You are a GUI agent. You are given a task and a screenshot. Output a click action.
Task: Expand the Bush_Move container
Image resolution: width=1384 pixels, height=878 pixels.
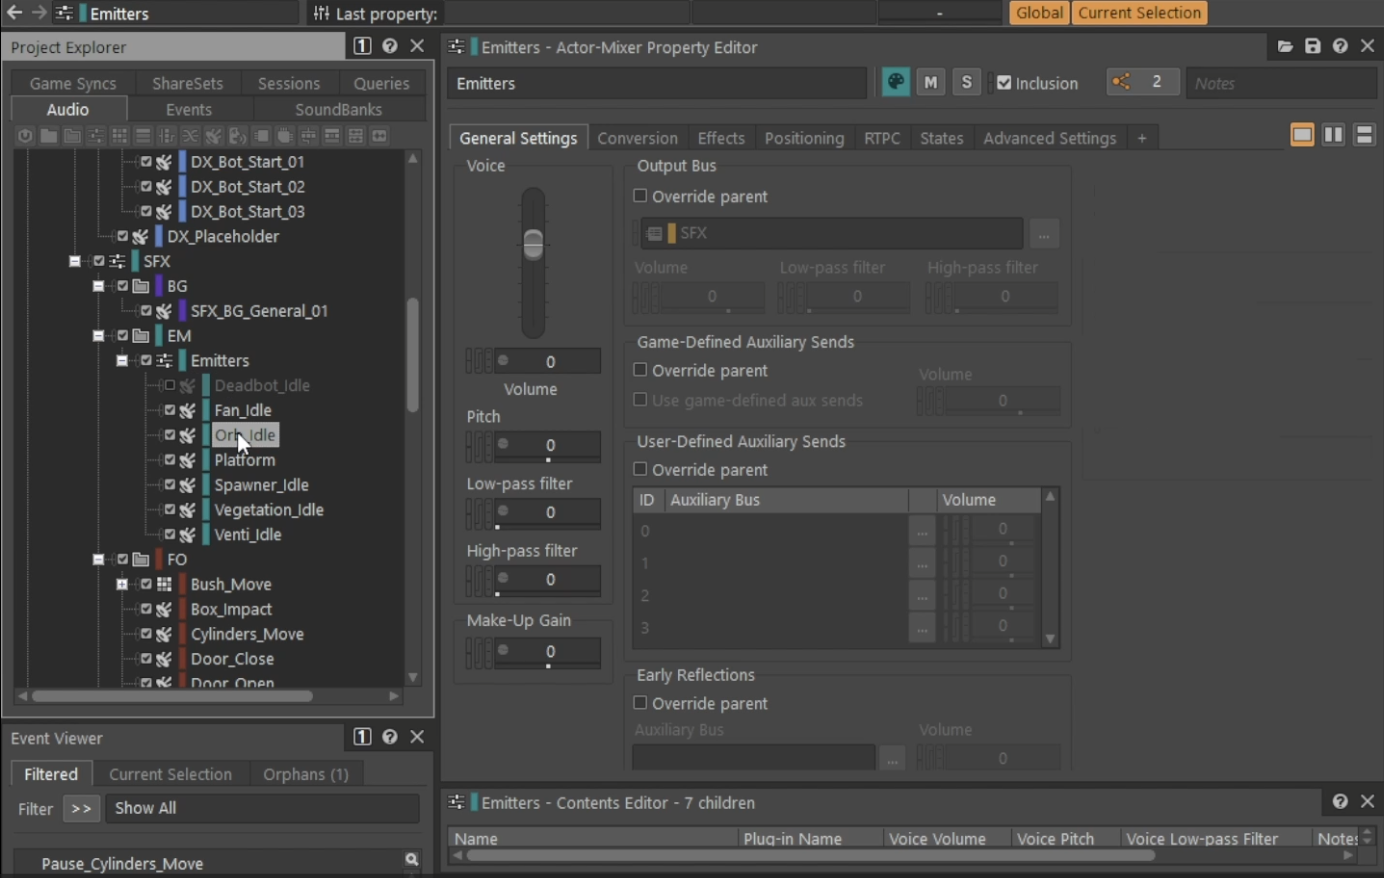122,585
